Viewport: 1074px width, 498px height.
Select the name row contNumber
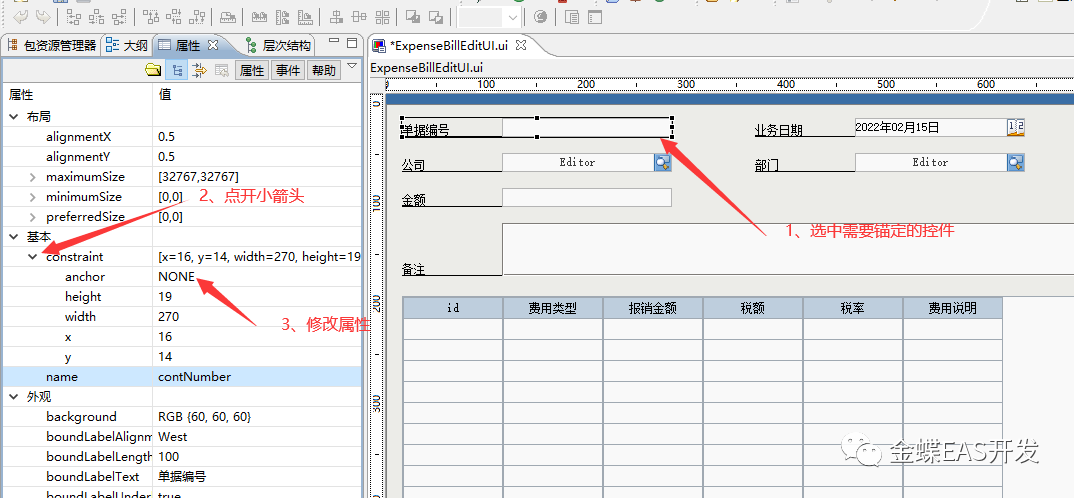tap(182, 377)
